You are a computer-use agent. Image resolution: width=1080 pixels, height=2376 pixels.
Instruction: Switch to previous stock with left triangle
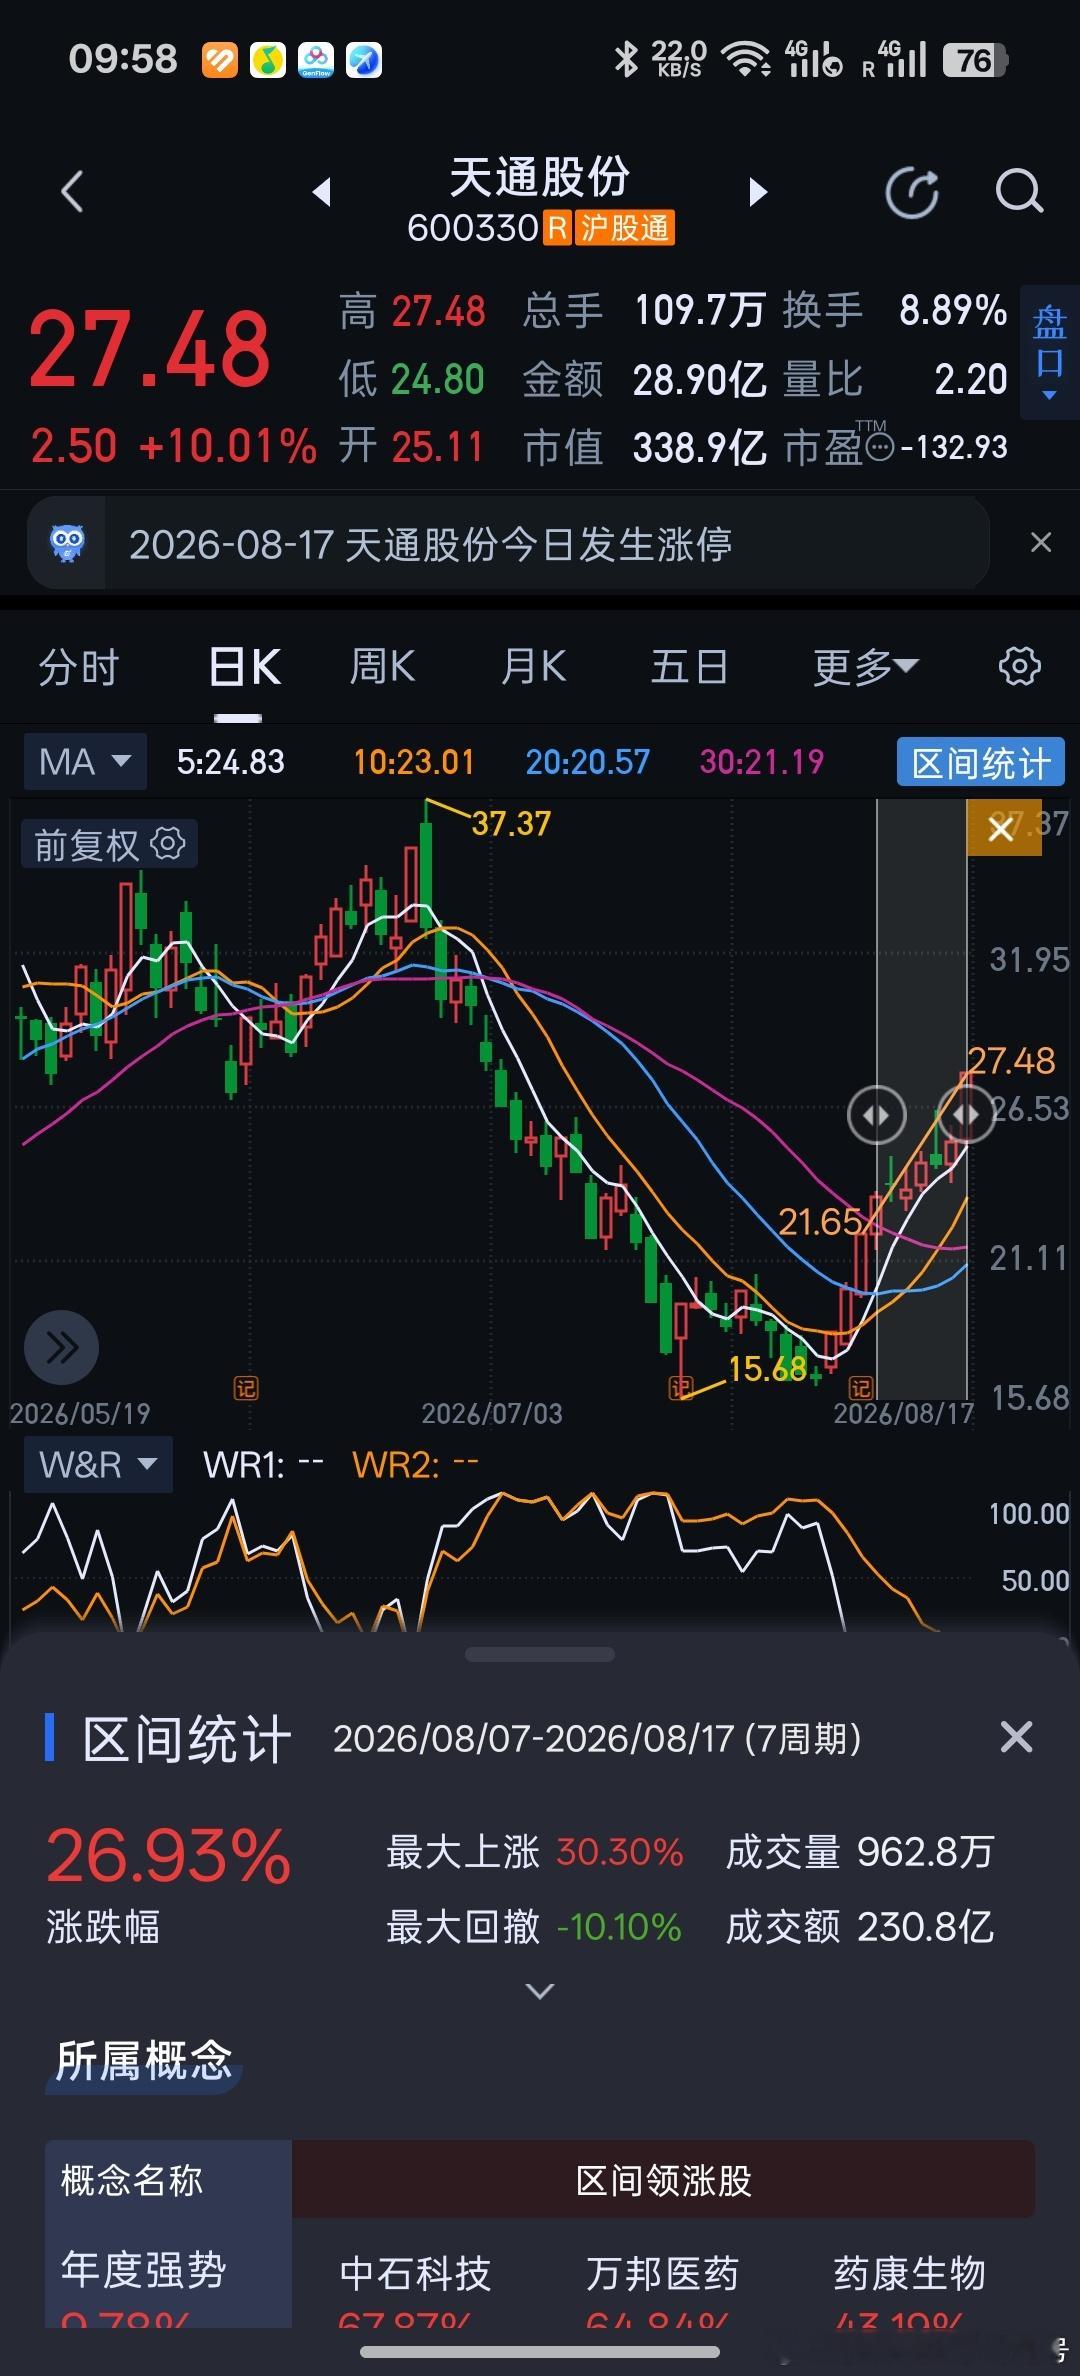[322, 192]
